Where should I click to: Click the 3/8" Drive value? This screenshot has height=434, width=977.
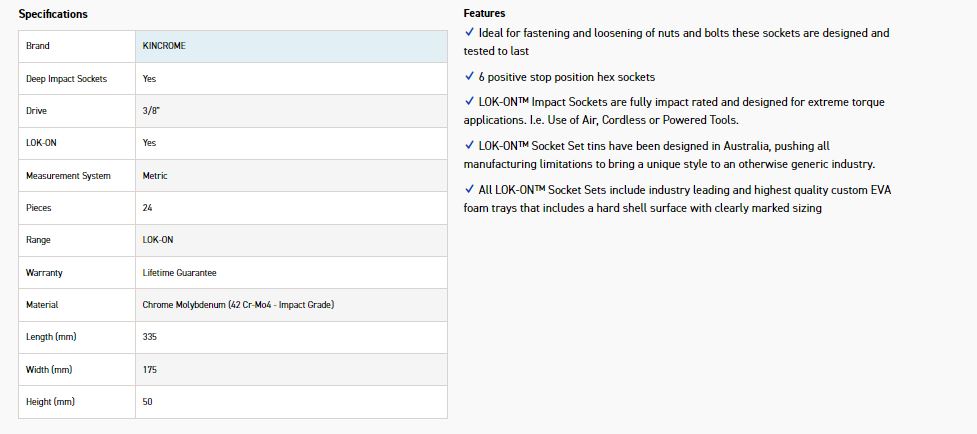click(x=151, y=111)
